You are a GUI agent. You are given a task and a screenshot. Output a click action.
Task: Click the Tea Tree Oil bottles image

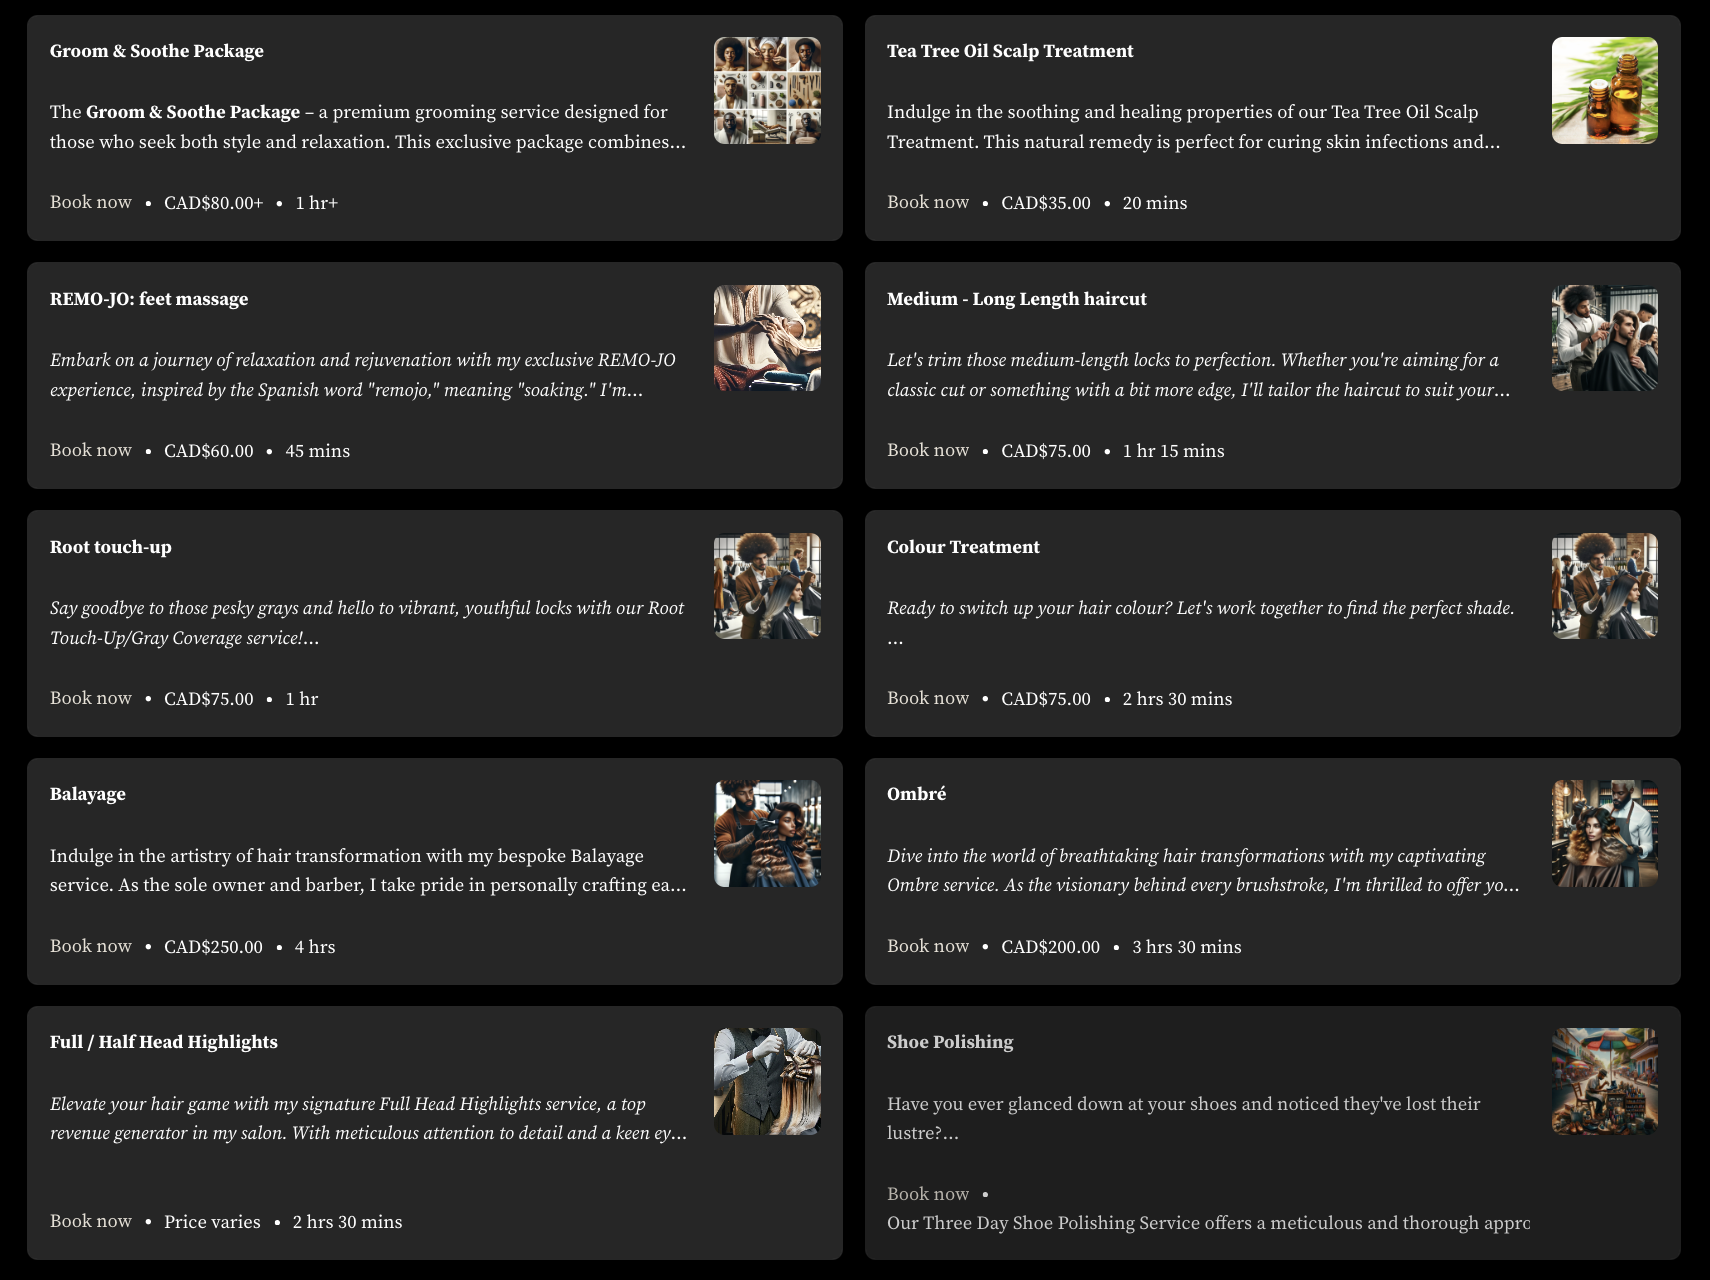pyautogui.click(x=1604, y=90)
